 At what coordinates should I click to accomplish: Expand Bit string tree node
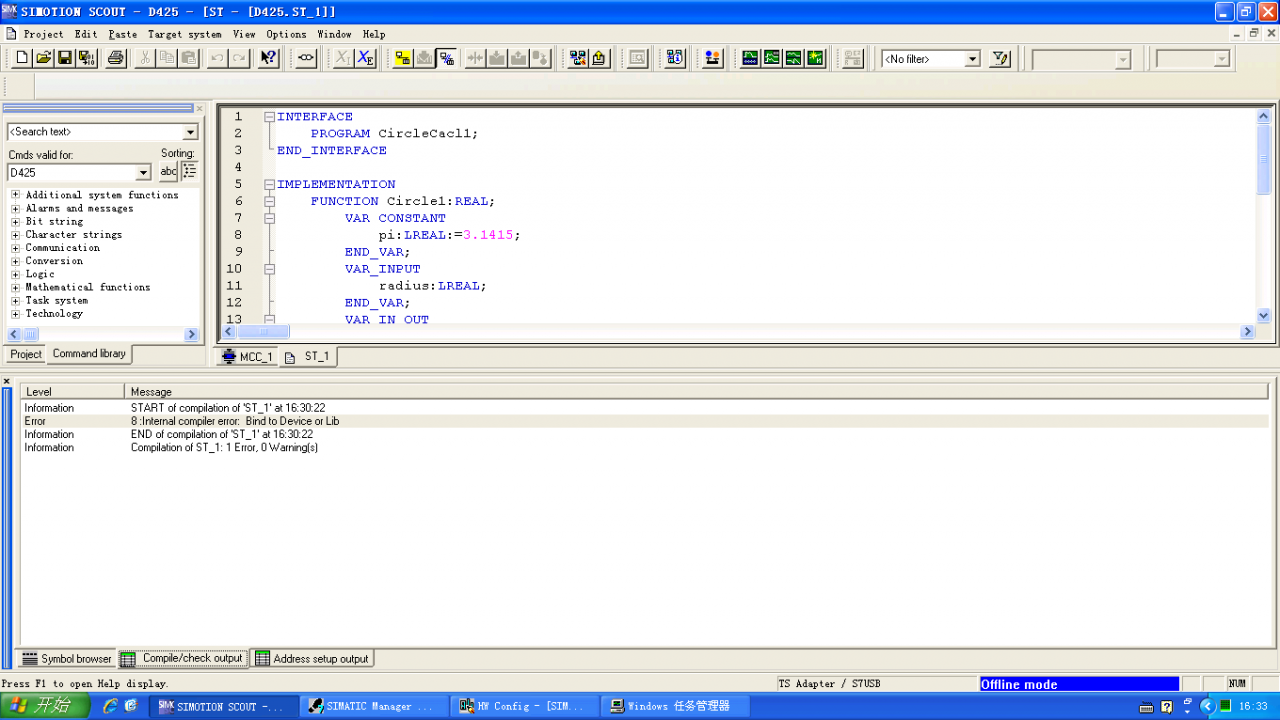[x=15, y=221]
